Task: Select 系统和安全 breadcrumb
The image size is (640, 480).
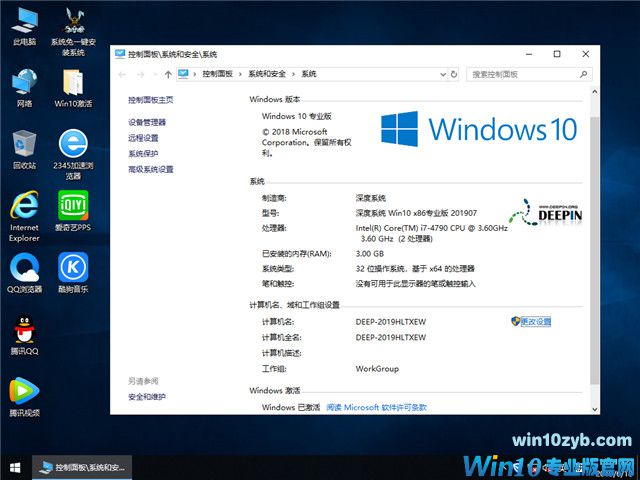Action: 267,74
